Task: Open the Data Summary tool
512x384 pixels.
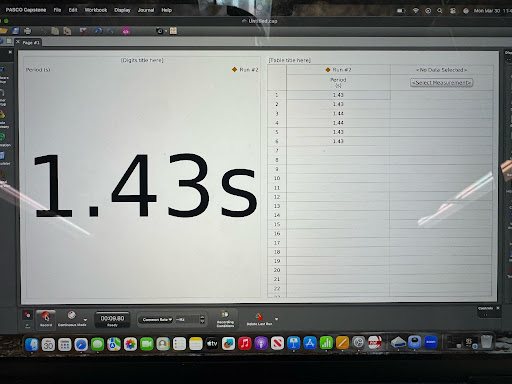Action: pyautogui.click(x=3, y=118)
